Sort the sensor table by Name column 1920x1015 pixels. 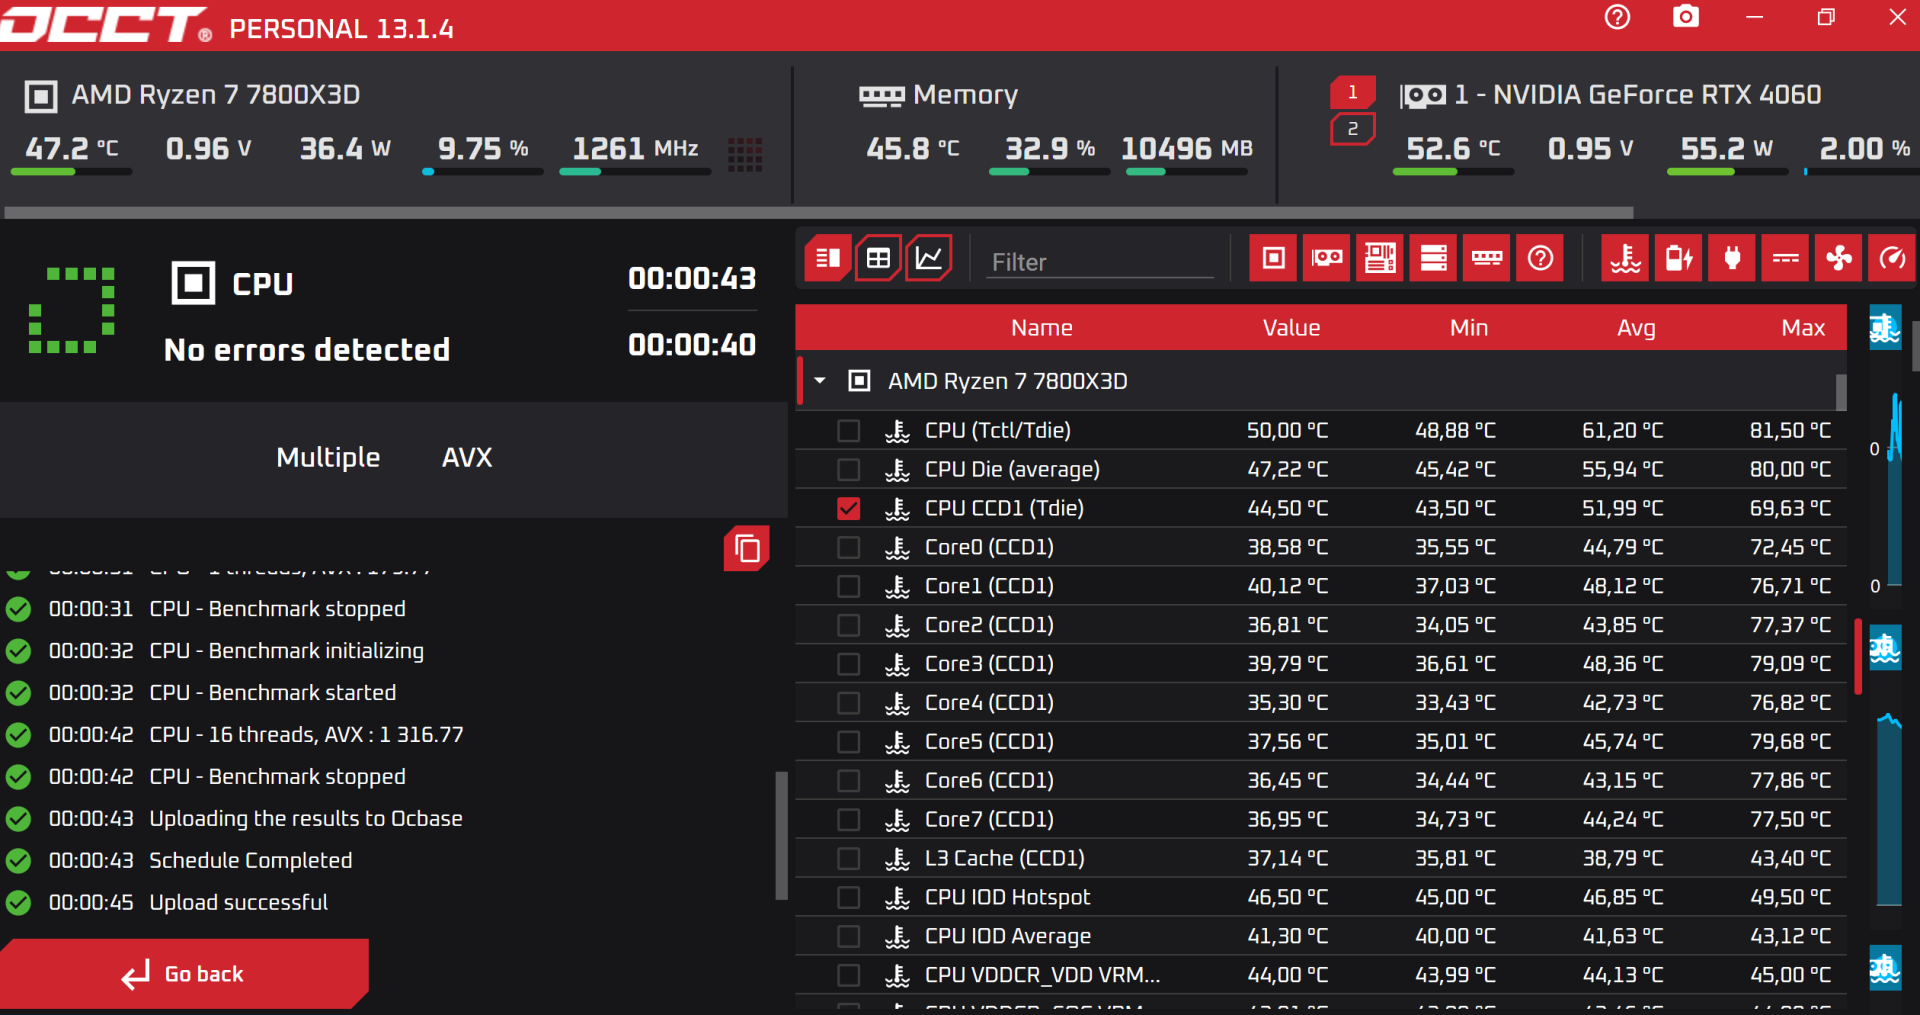[1041, 328]
